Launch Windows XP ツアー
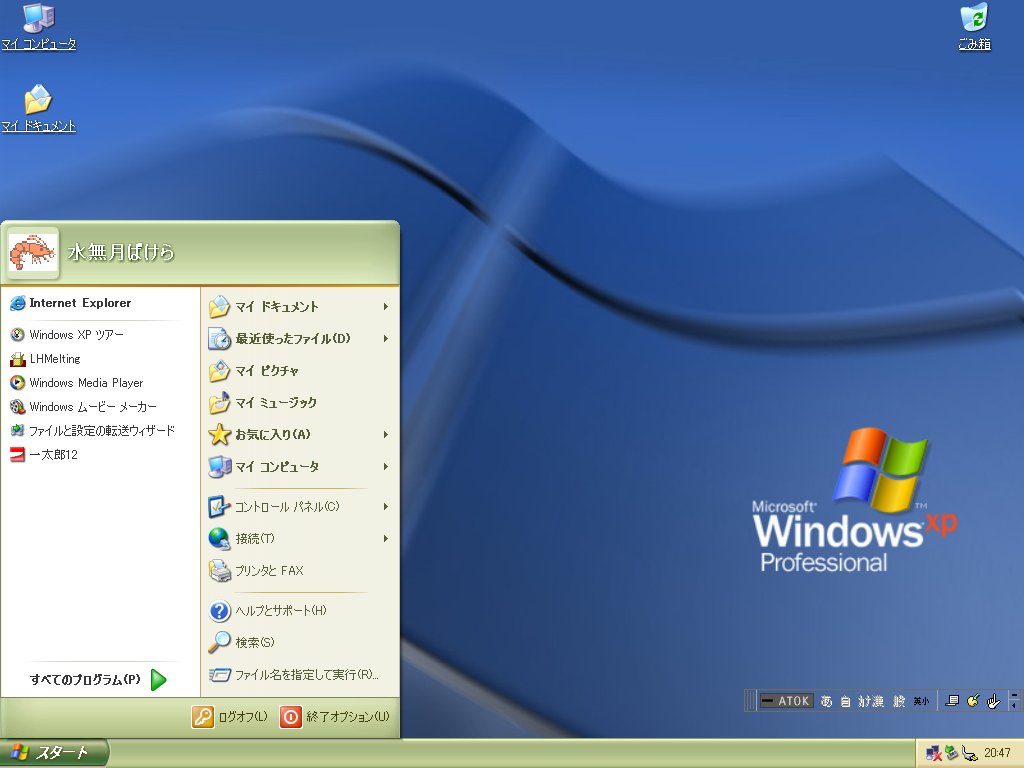1024x768 pixels. pos(76,335)
